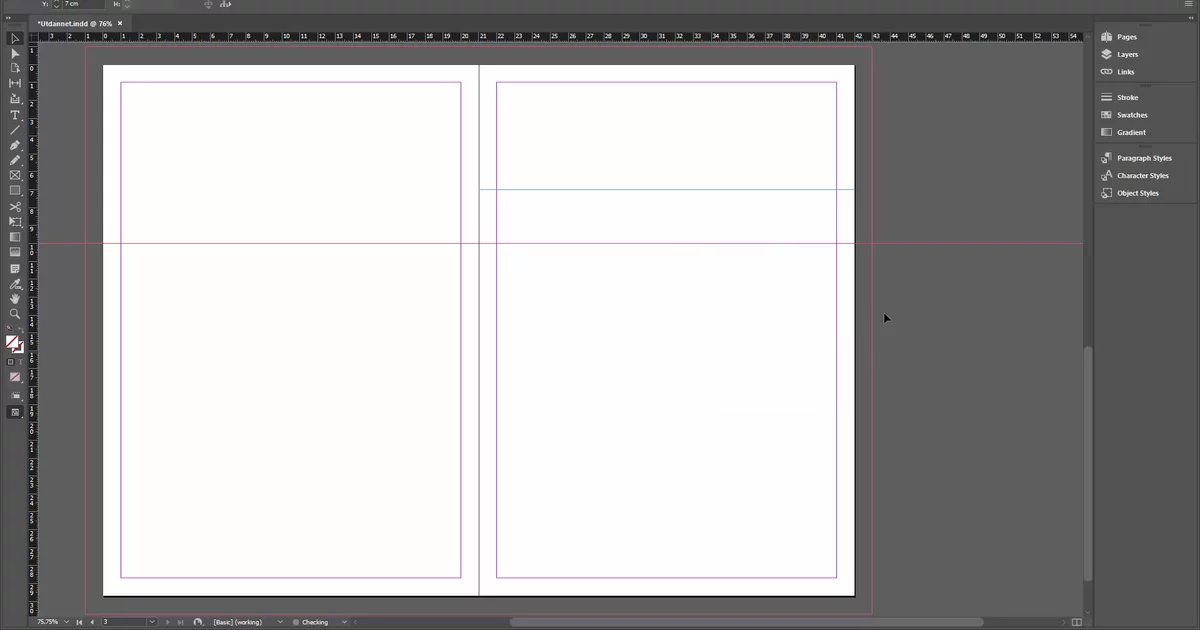1200x630 pixels.
Task: Select the Gradient Swatch tool
Action: [x=15, y=237]
